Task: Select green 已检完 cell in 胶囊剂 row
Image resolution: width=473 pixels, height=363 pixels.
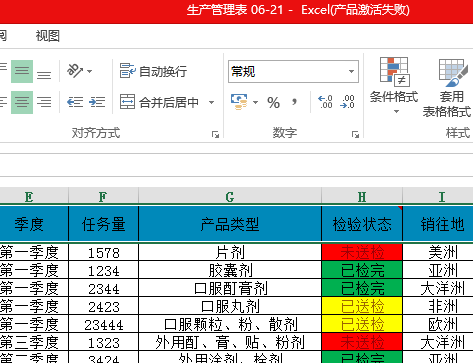Action: pos(362,270)
